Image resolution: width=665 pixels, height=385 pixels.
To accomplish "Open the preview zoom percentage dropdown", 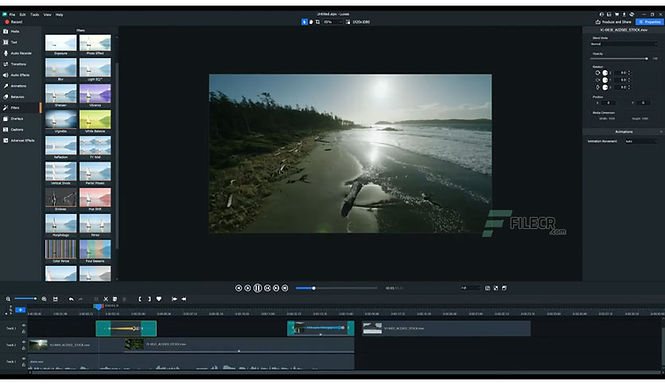I will [332, 22].
